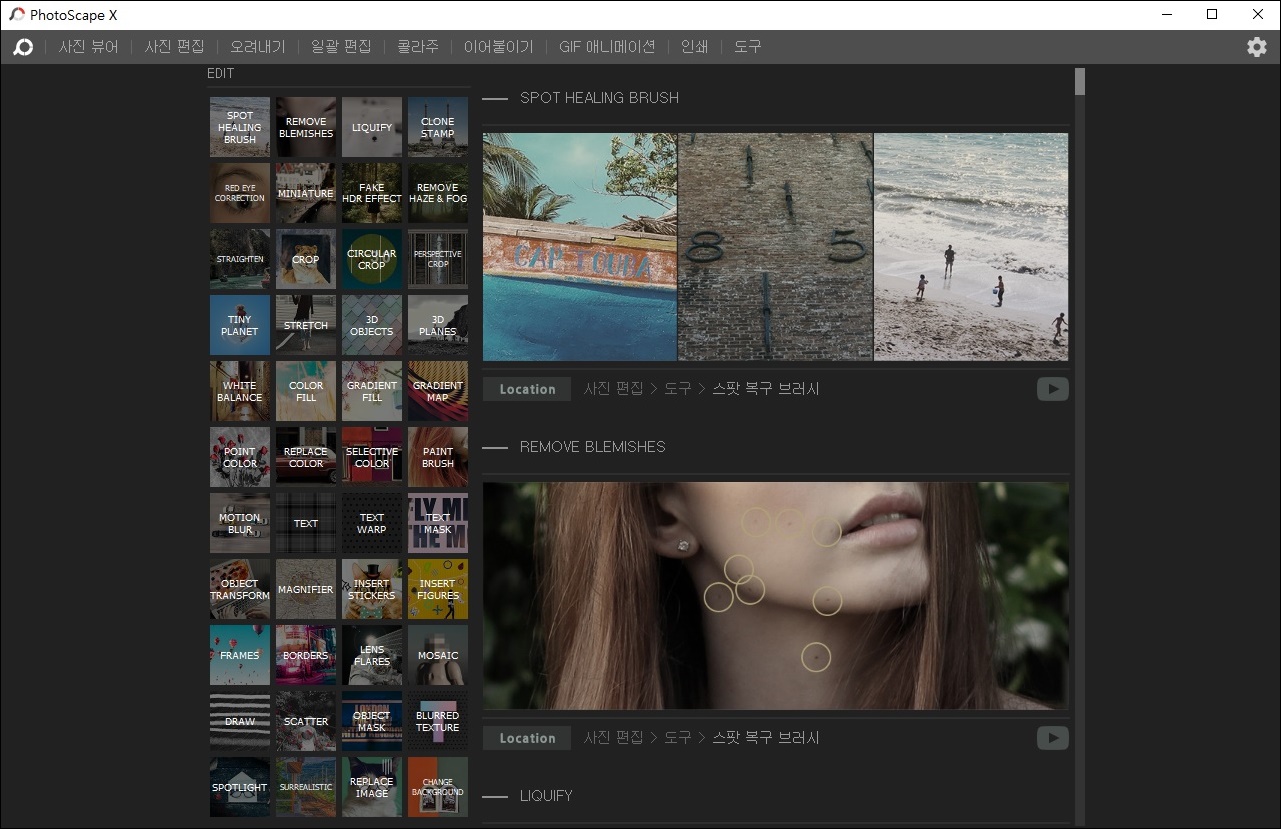Open the Motion Blur tile
This screenshot has width=1281, height=829.
point(240,523)
